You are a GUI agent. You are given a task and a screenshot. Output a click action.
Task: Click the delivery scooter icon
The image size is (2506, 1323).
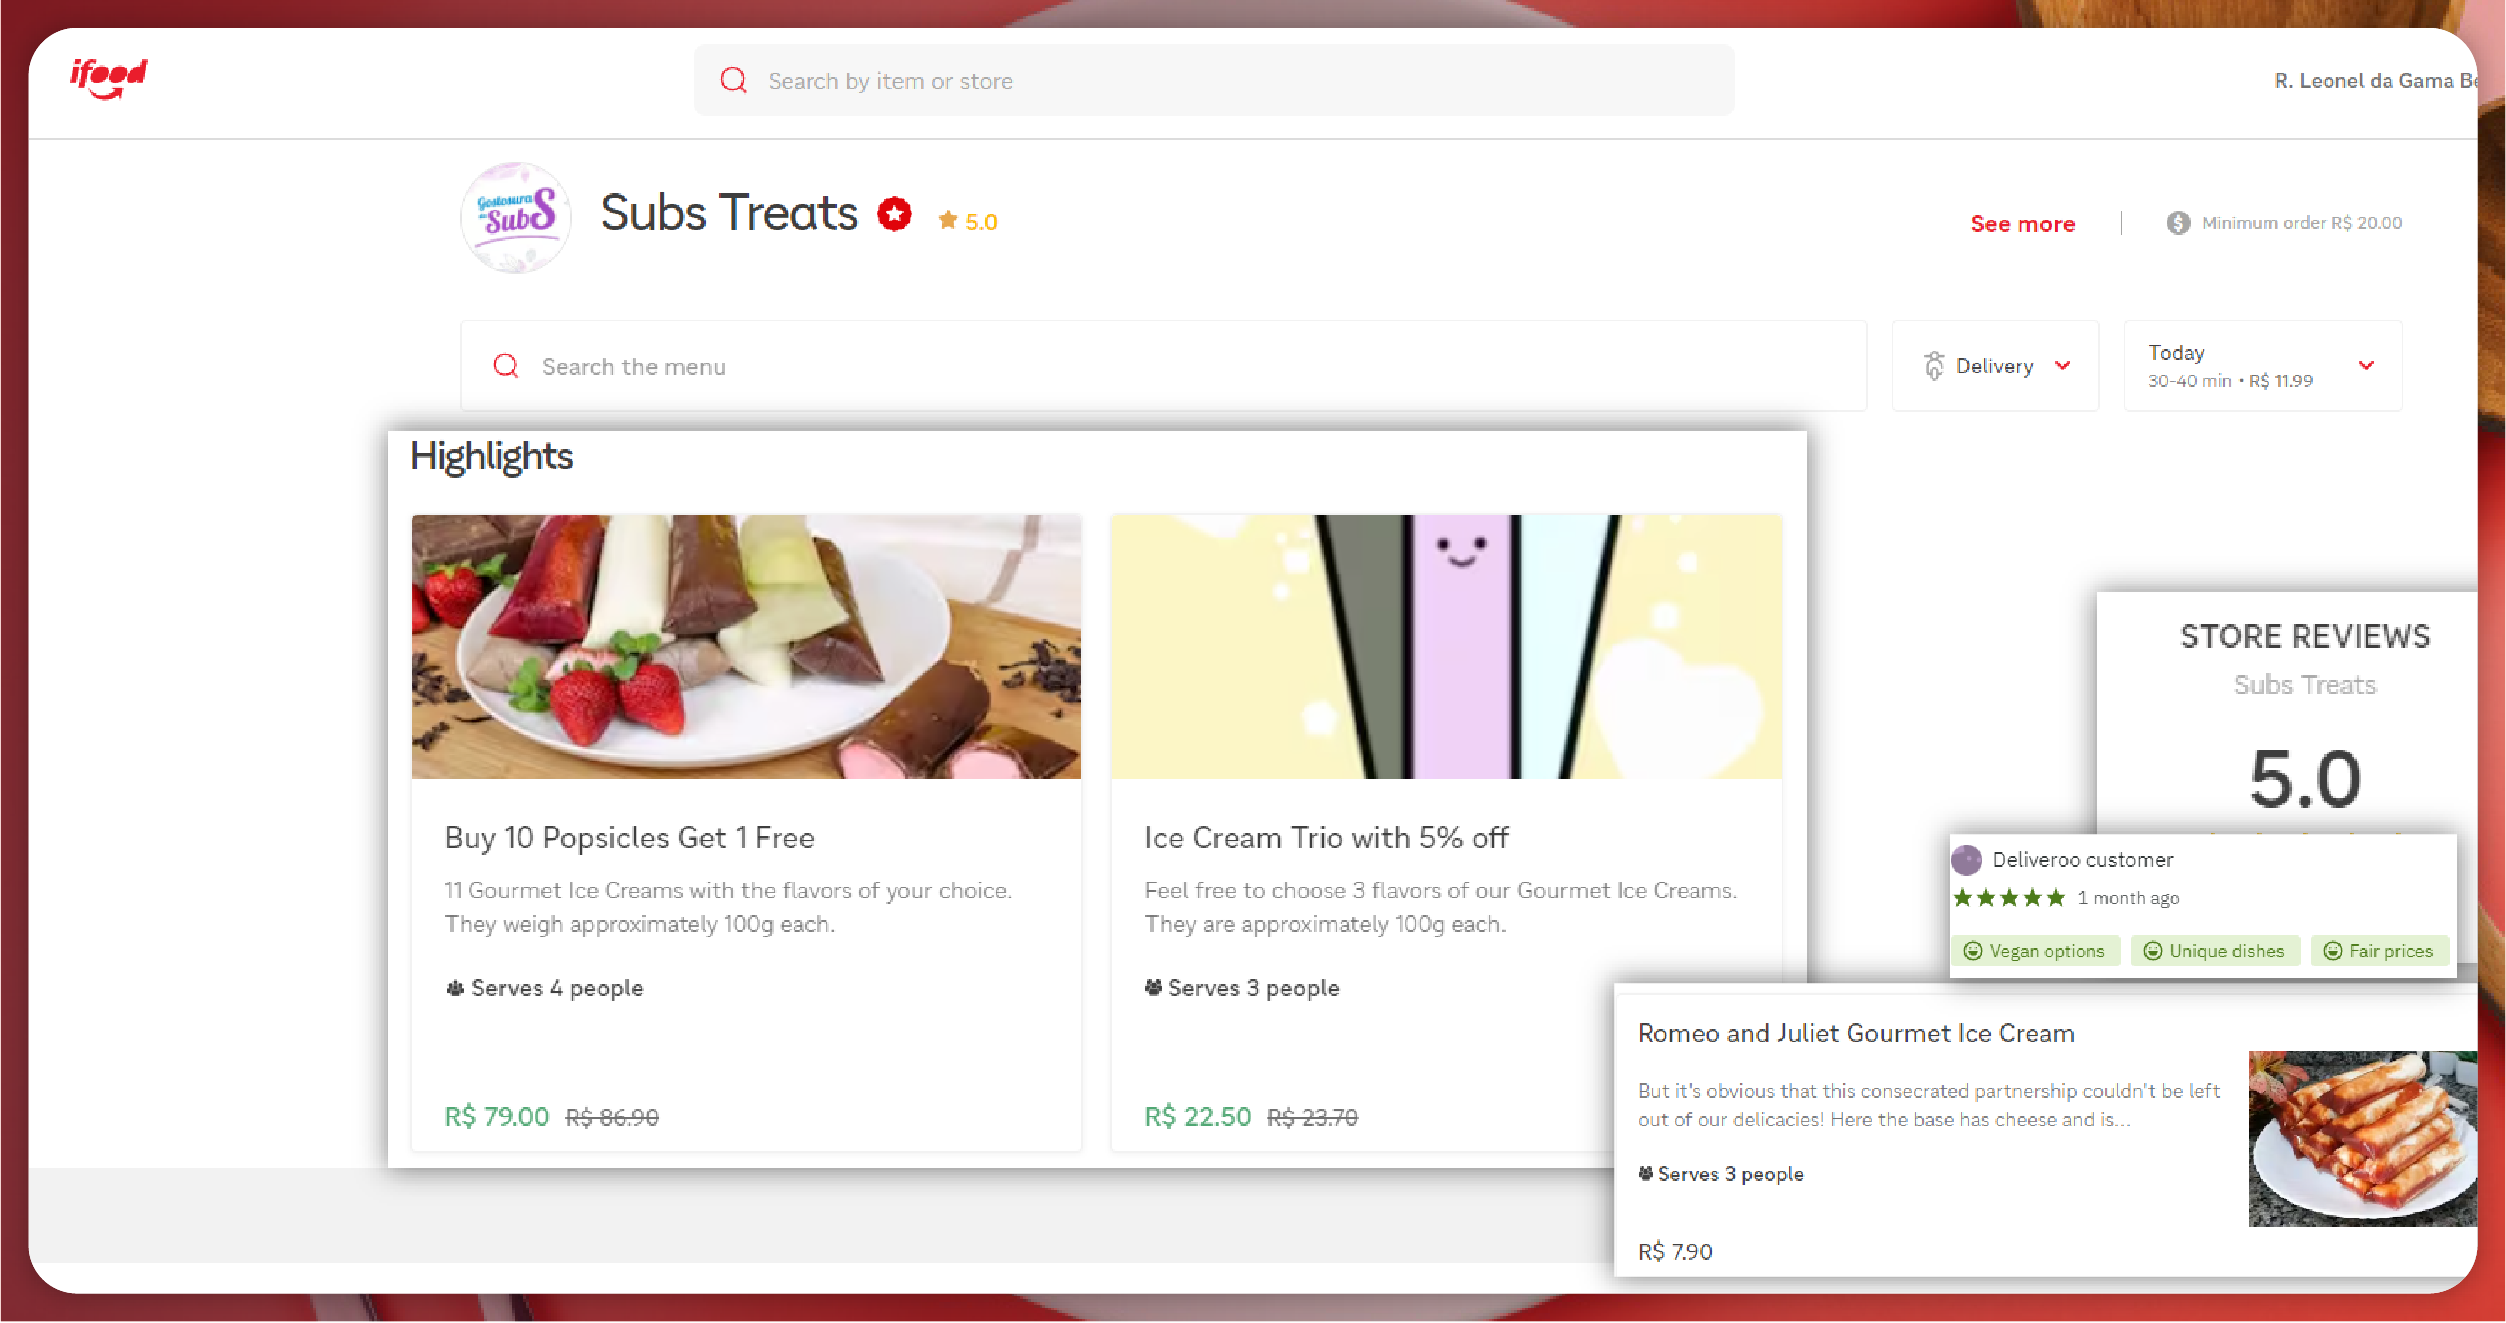1934,366
